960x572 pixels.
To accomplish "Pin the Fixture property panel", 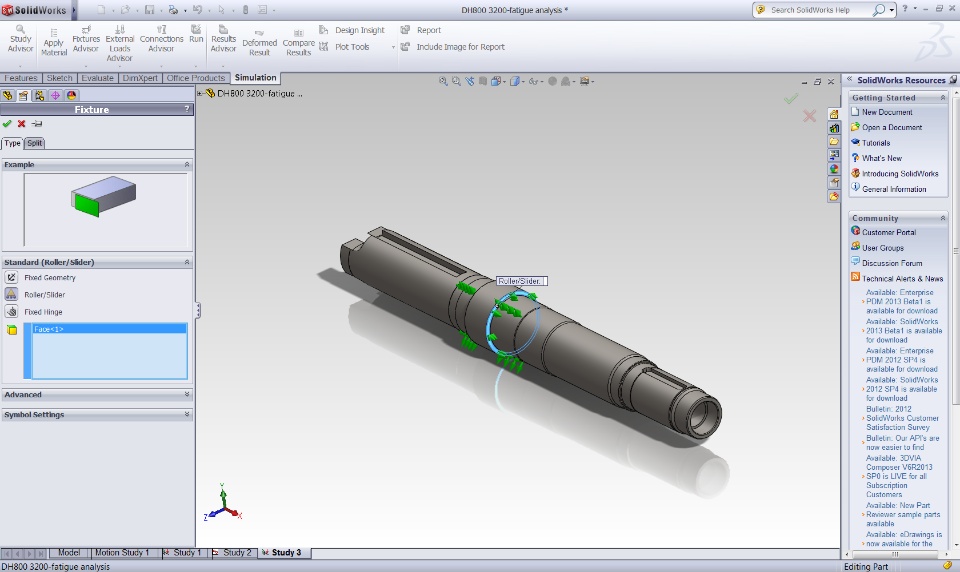I will [37, 124].
